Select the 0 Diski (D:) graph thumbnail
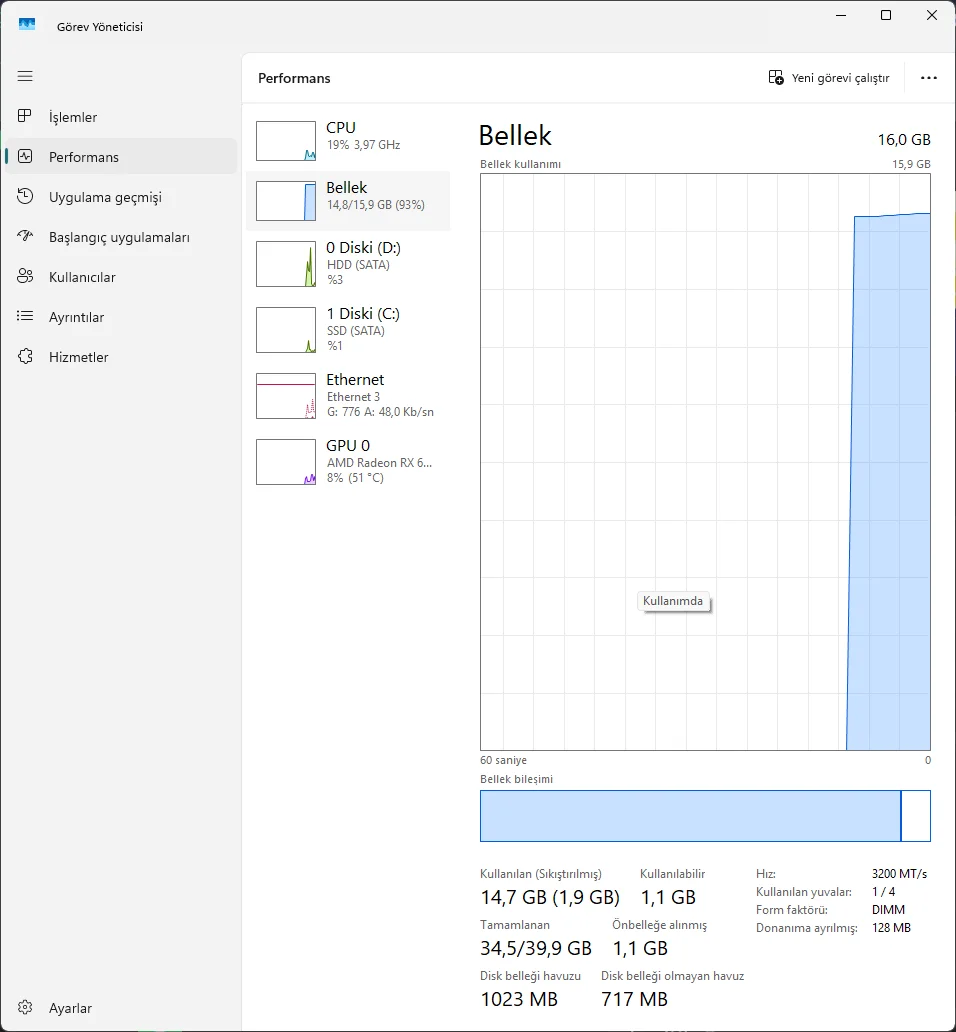Viewport: 956px width, 1032px height. pos(286,264)
